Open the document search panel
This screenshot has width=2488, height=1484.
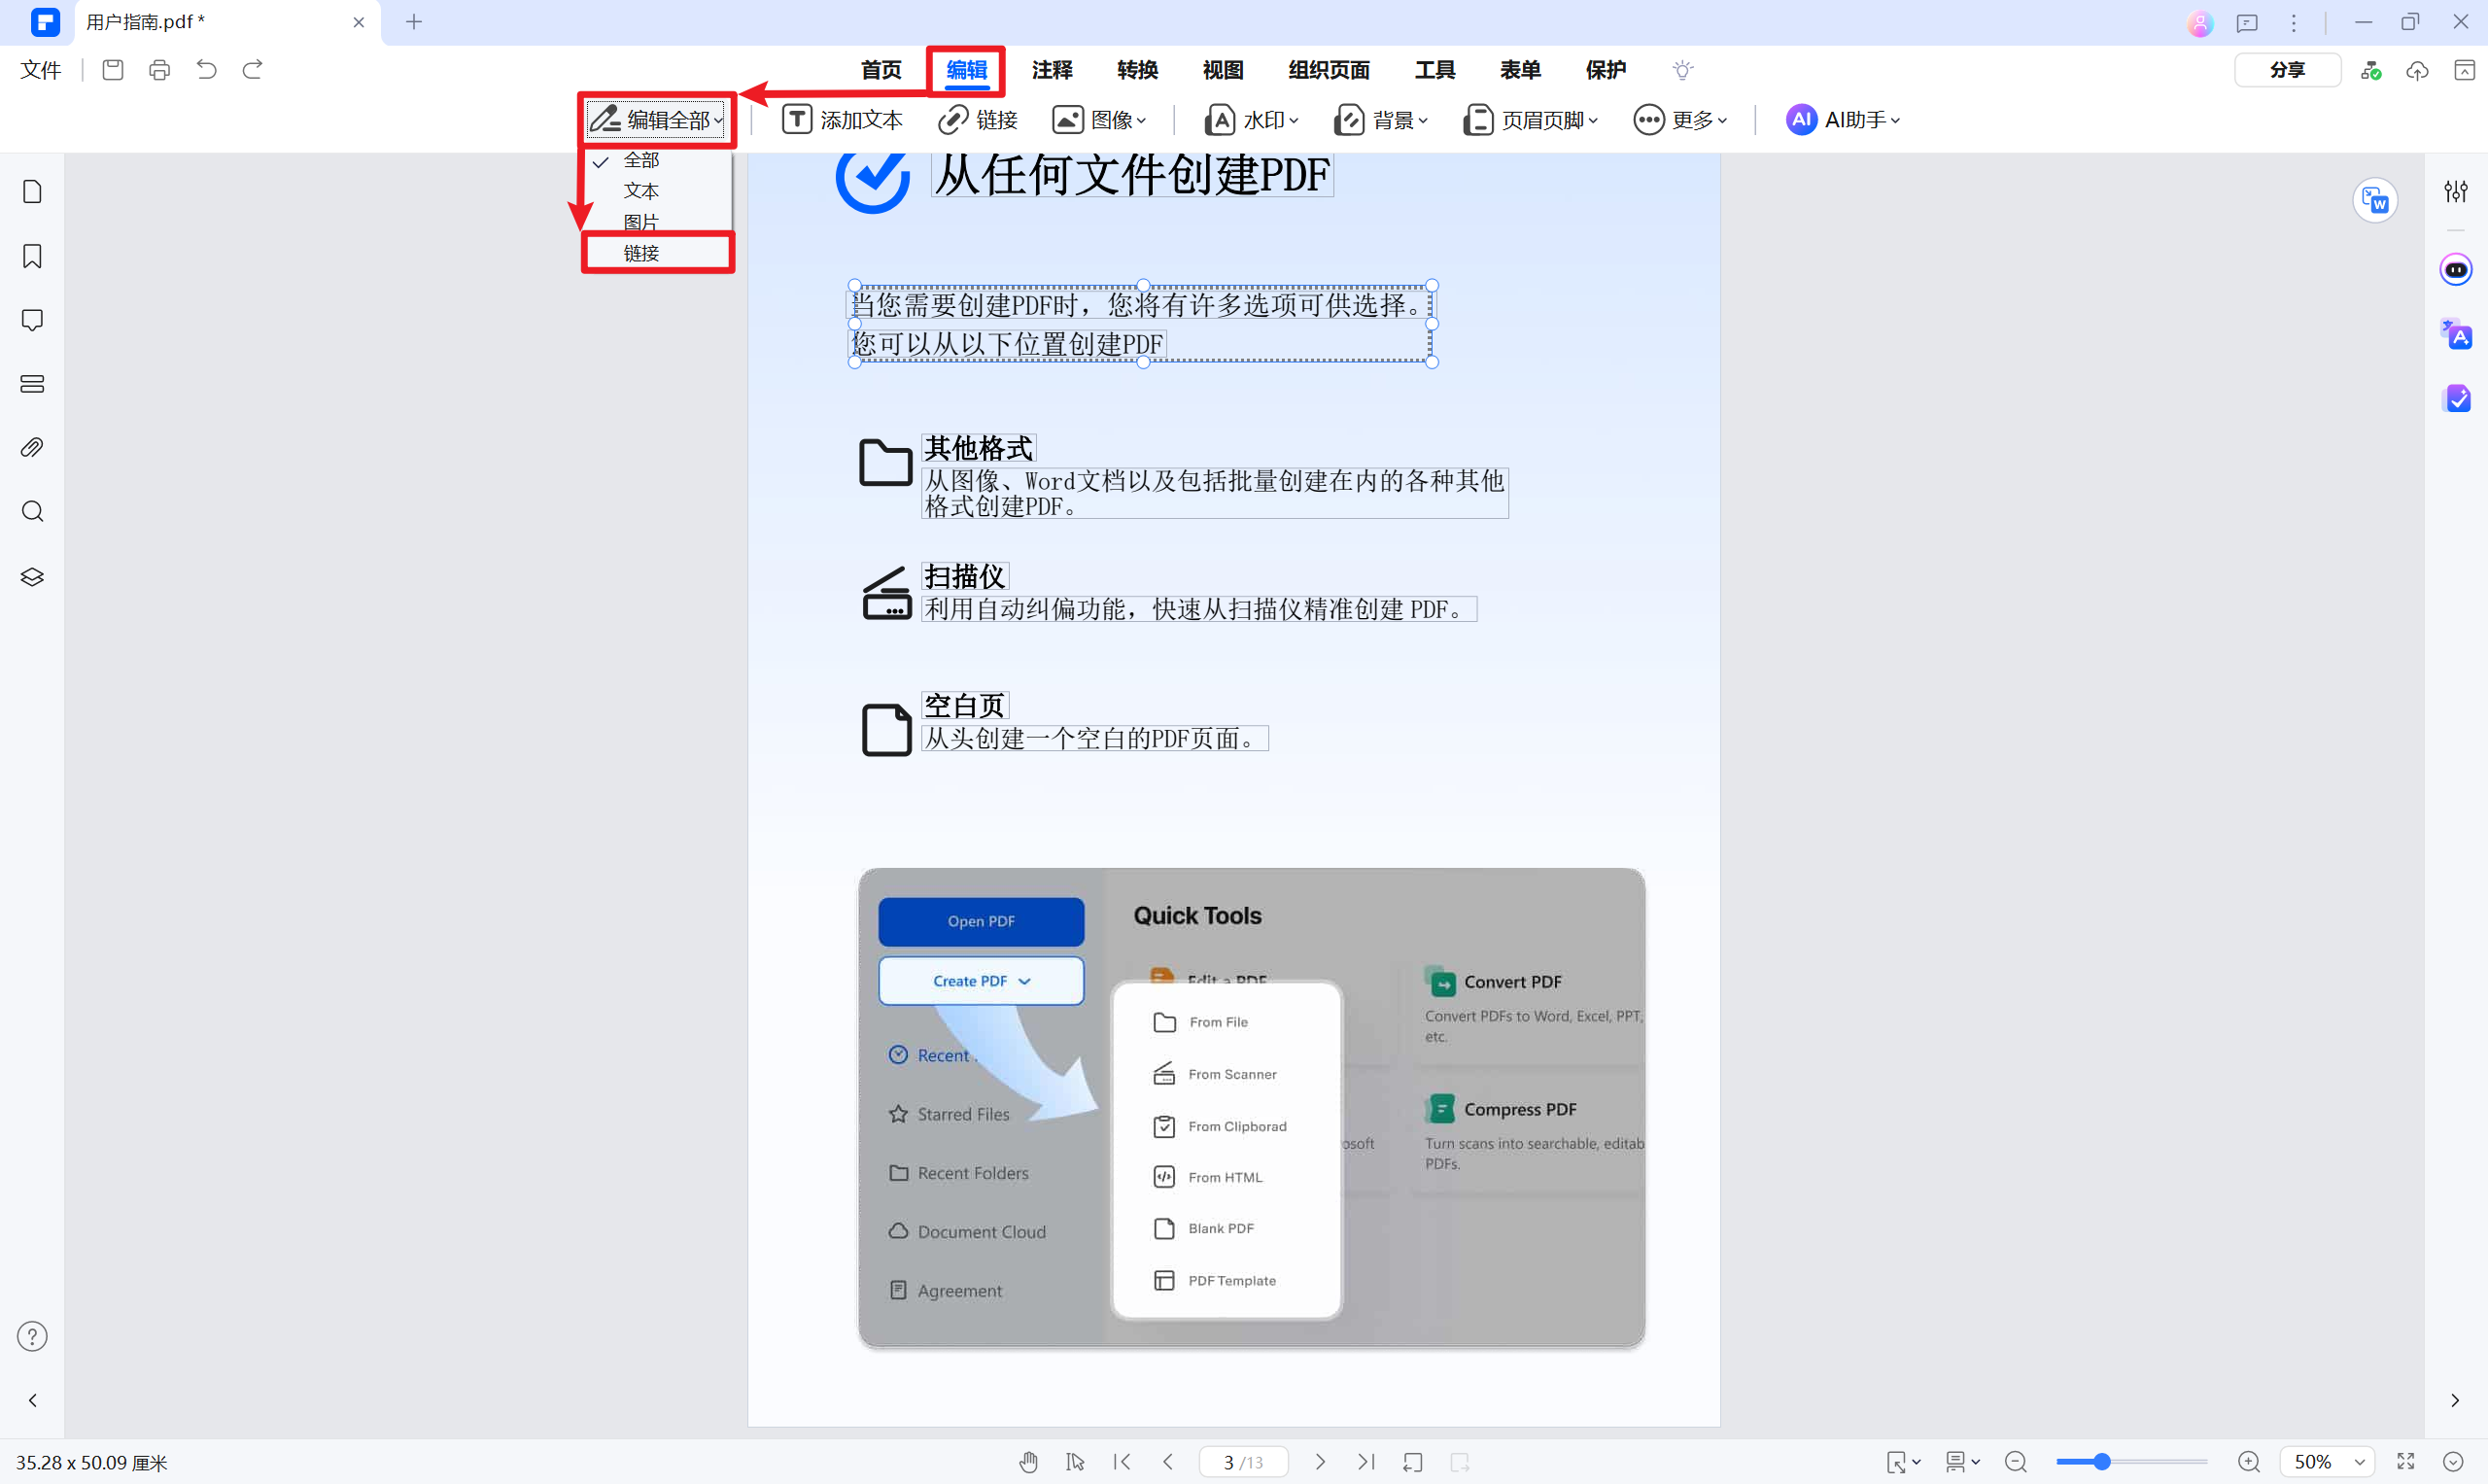(31, 511)
